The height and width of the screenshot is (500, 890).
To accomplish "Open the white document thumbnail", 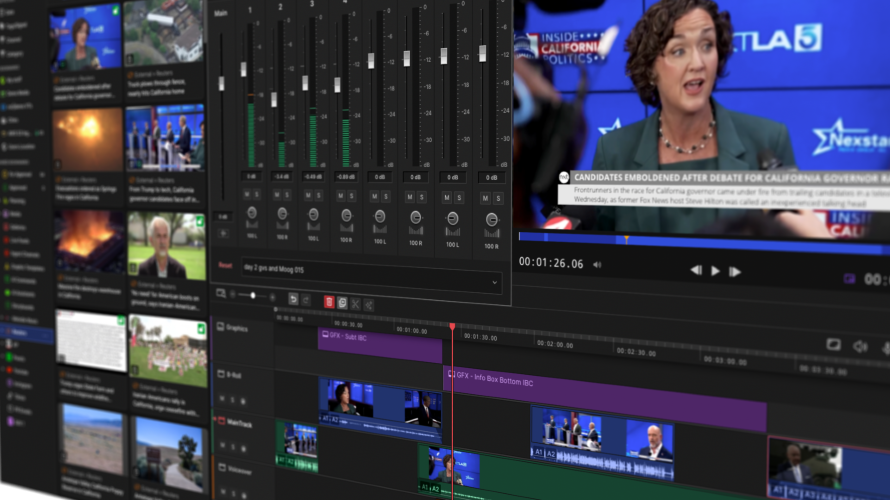I will point(91,341).
